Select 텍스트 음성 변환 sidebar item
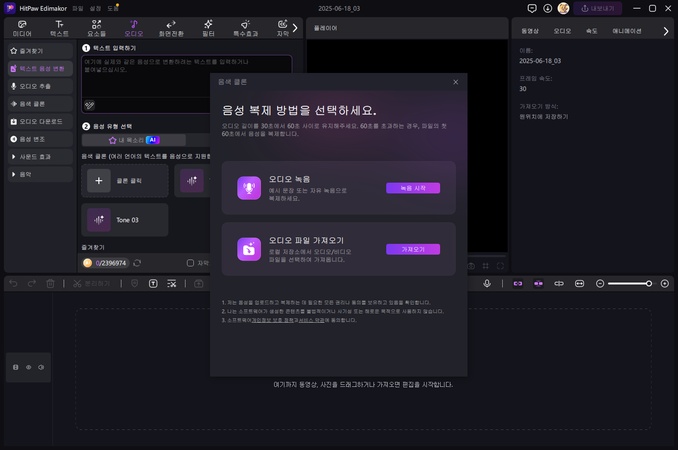This screenshot has width=678, height=450. point(40,69)
